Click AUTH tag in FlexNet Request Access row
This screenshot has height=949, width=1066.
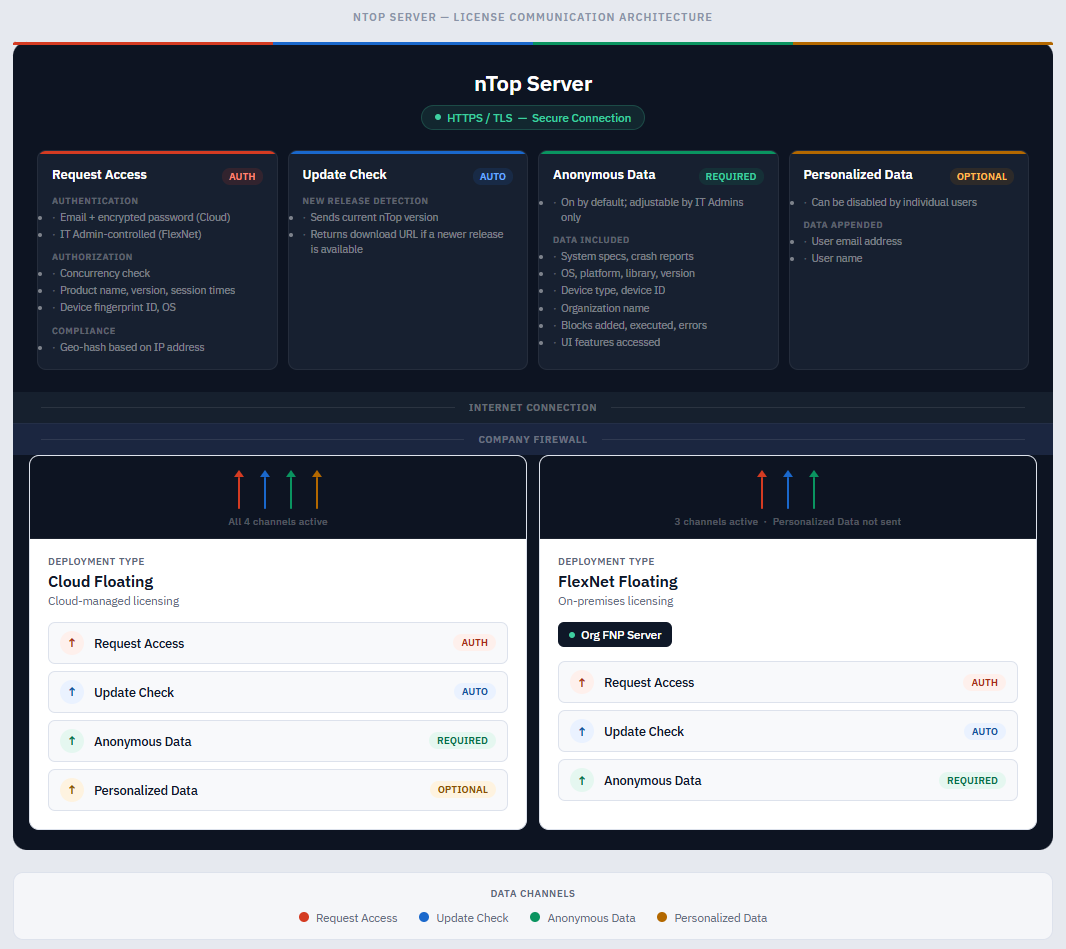tap(984, 683)
